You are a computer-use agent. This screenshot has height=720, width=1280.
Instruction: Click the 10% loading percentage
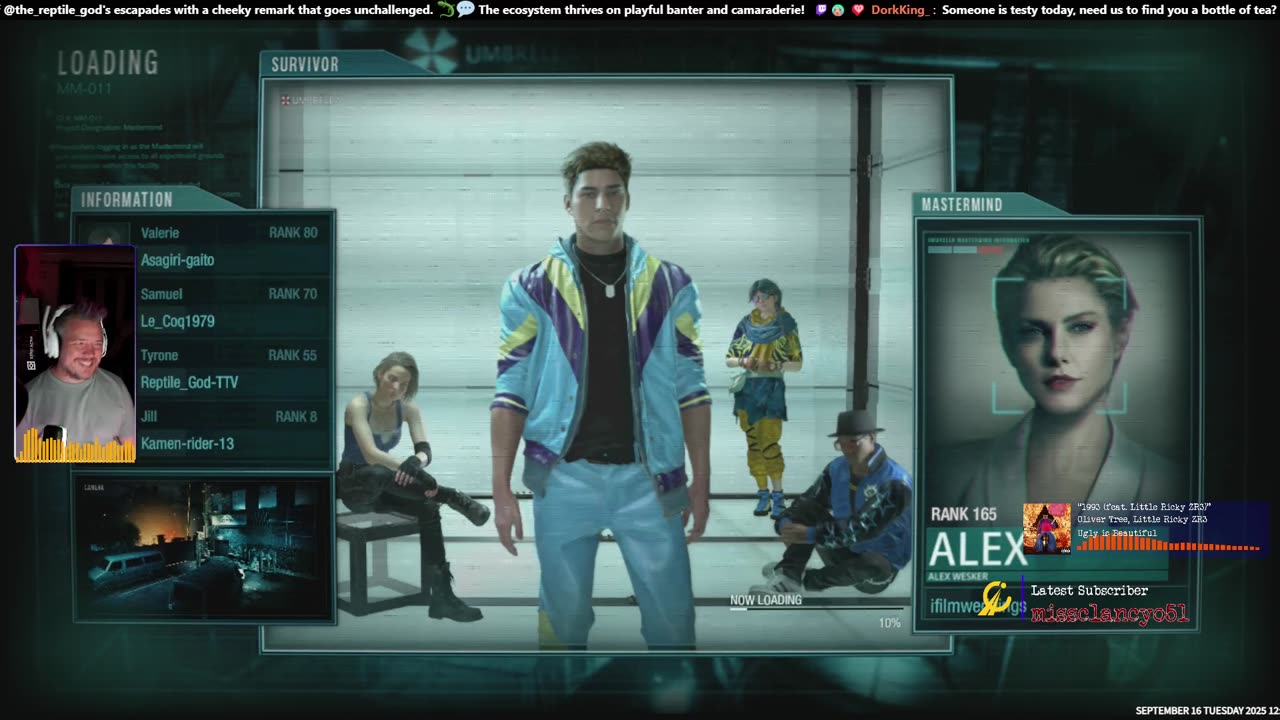point(889,623)
